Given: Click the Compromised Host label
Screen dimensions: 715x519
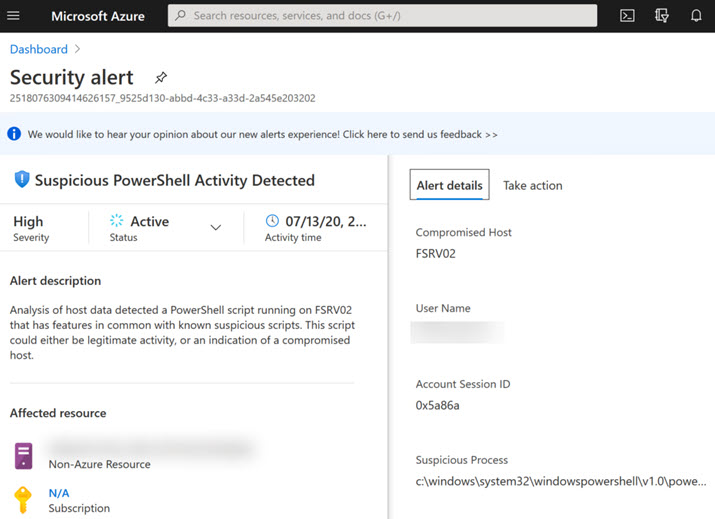Looking at the screenshot, I should pos(463,232).
